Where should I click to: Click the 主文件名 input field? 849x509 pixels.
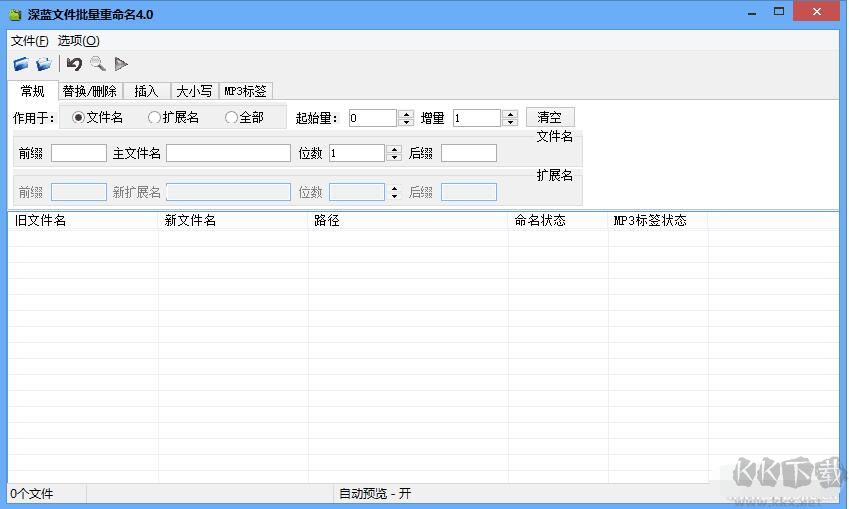[x=228, y=153]
